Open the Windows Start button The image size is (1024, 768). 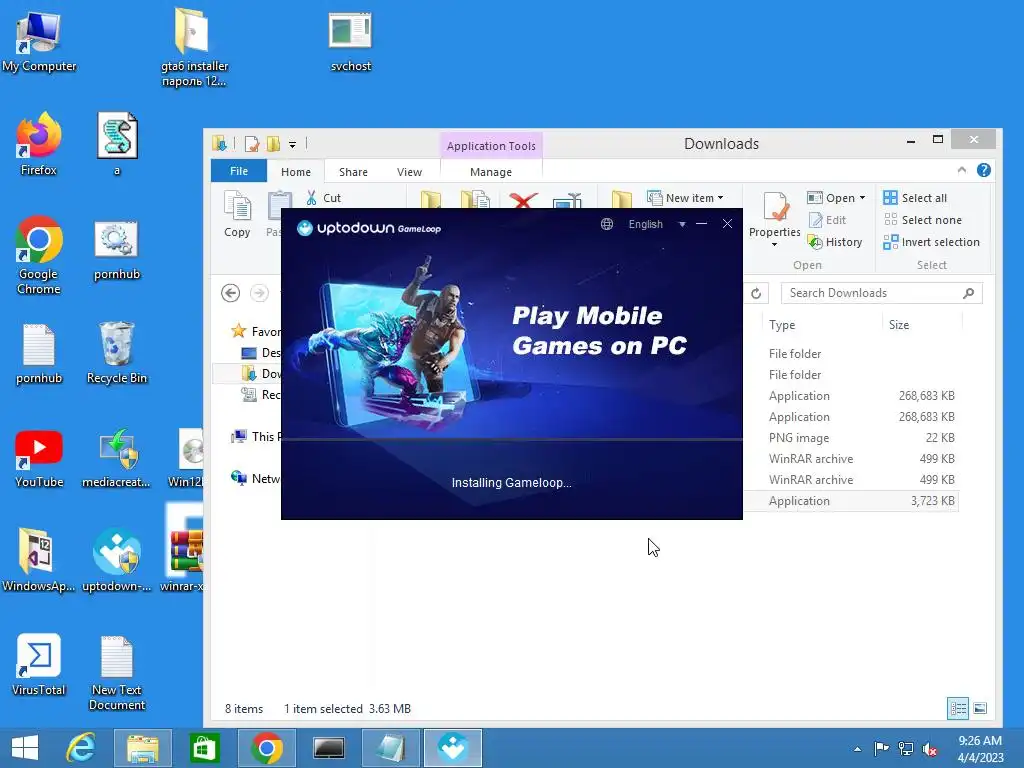pos(25,748)
